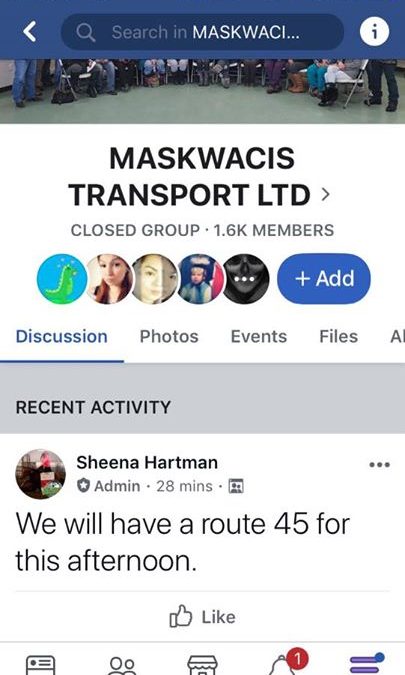Open post options three-dot menu

click(380, 465)
